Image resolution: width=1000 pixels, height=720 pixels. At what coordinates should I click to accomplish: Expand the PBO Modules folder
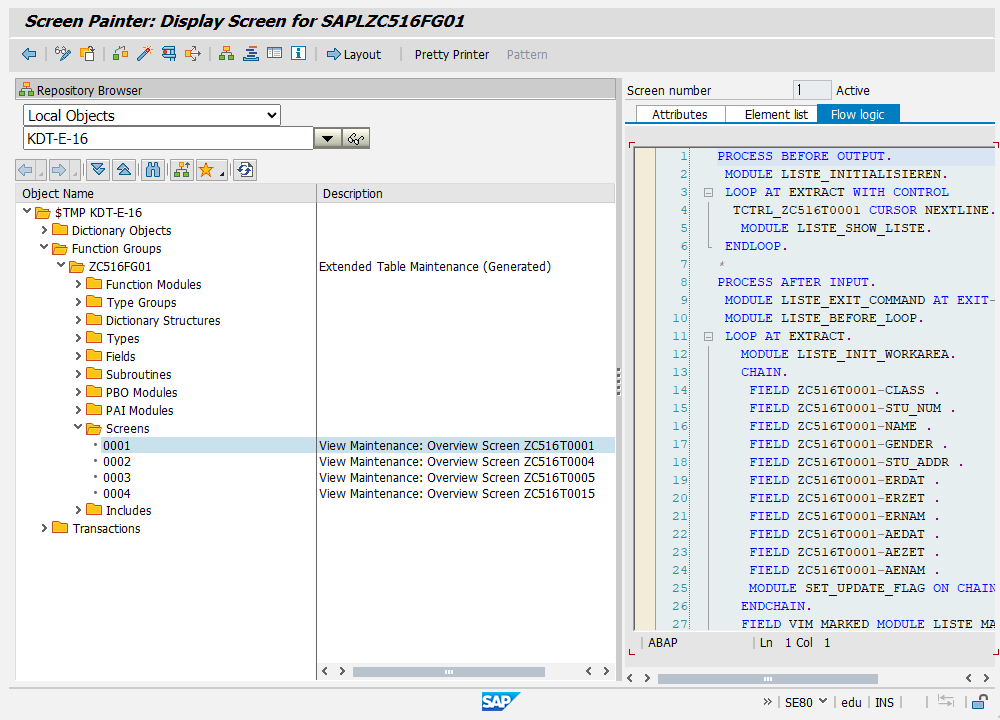pyautogui.click(x=78, y=392)
